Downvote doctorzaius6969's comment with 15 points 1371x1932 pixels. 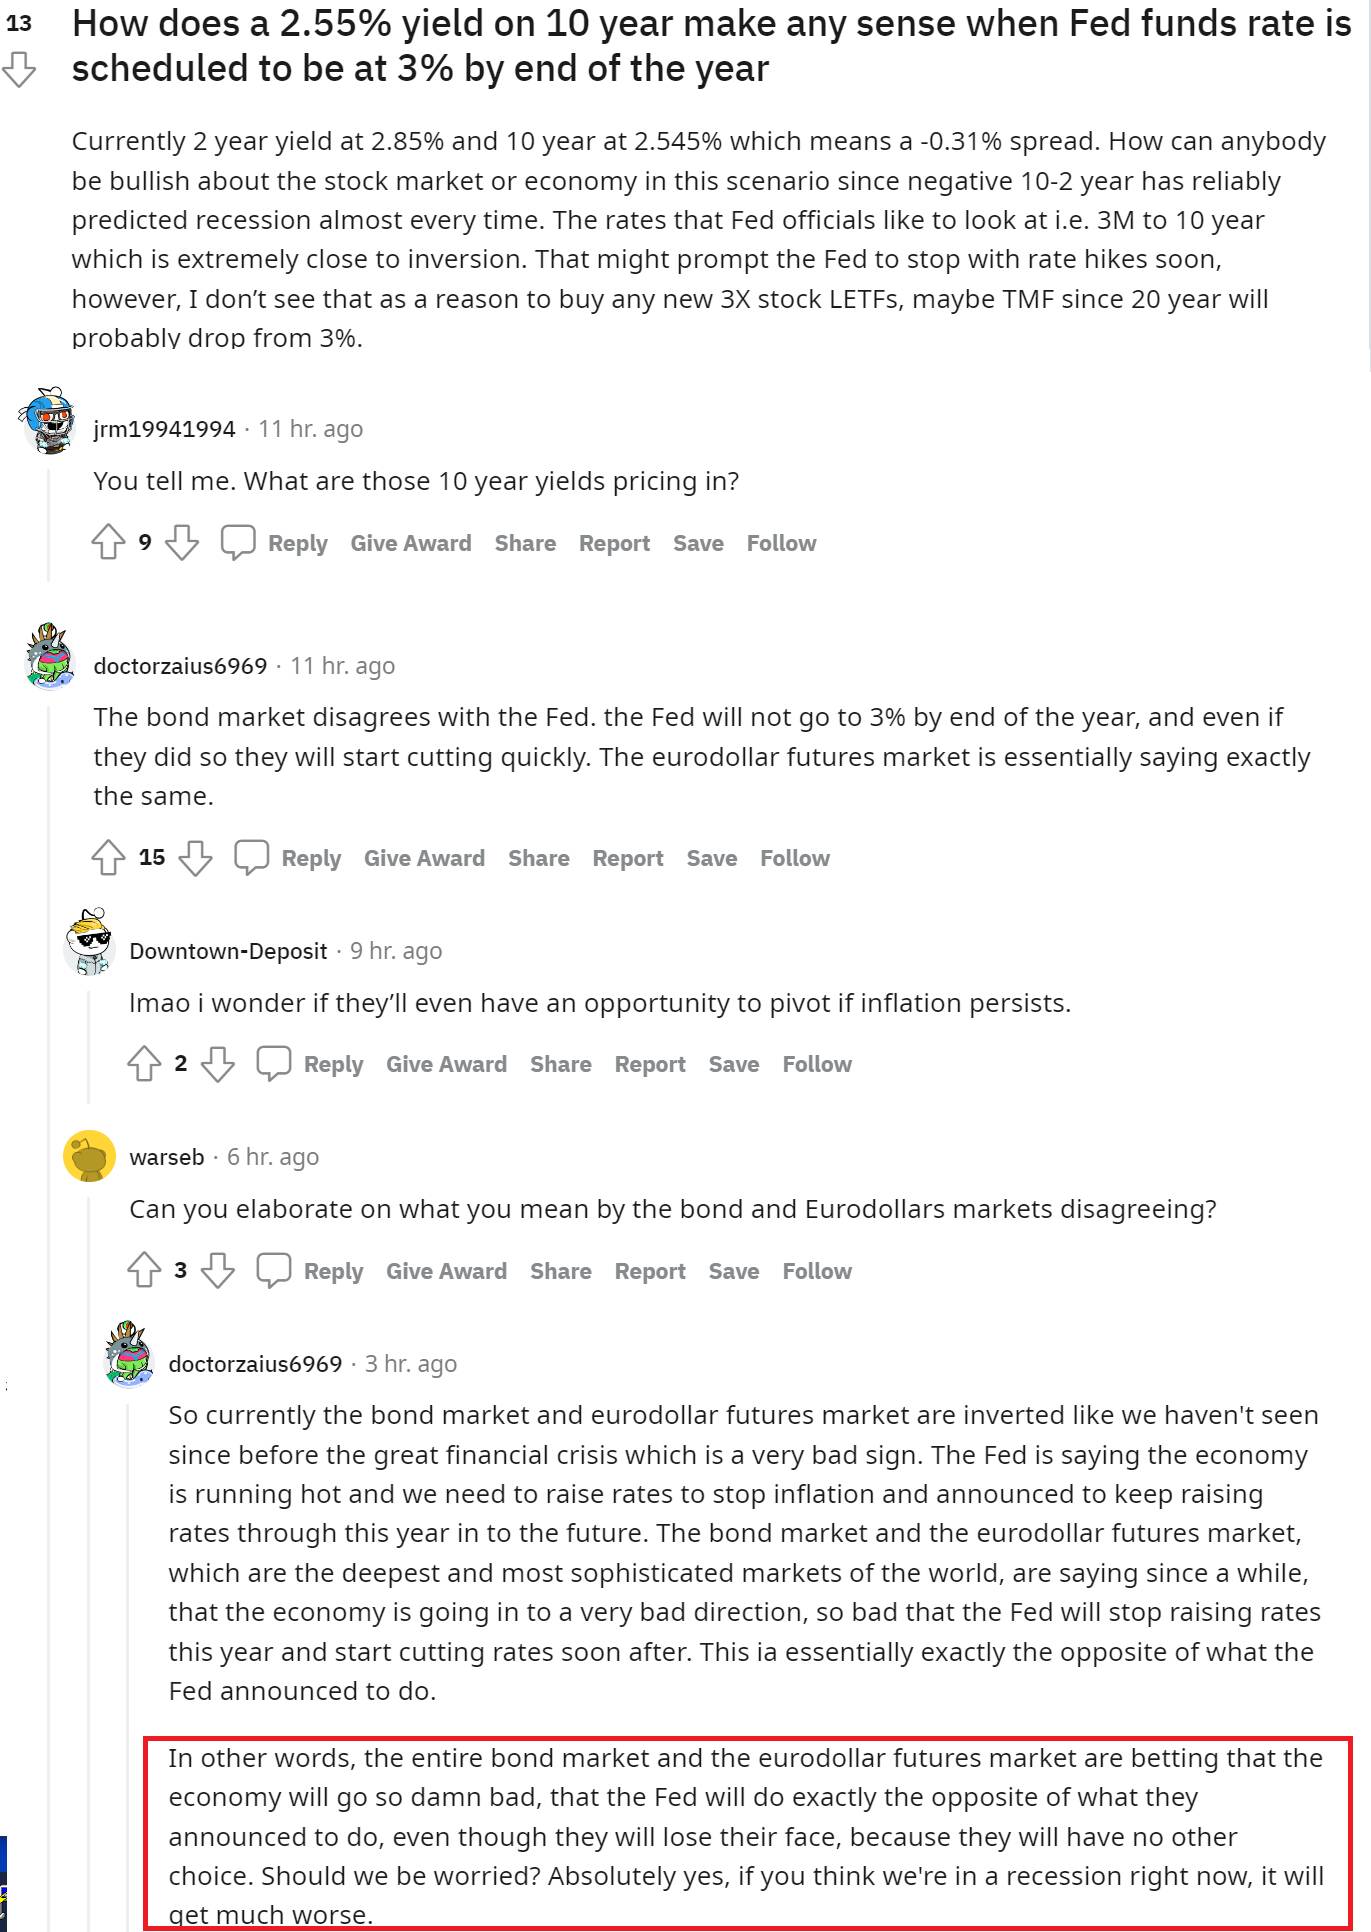pos(195,858)
